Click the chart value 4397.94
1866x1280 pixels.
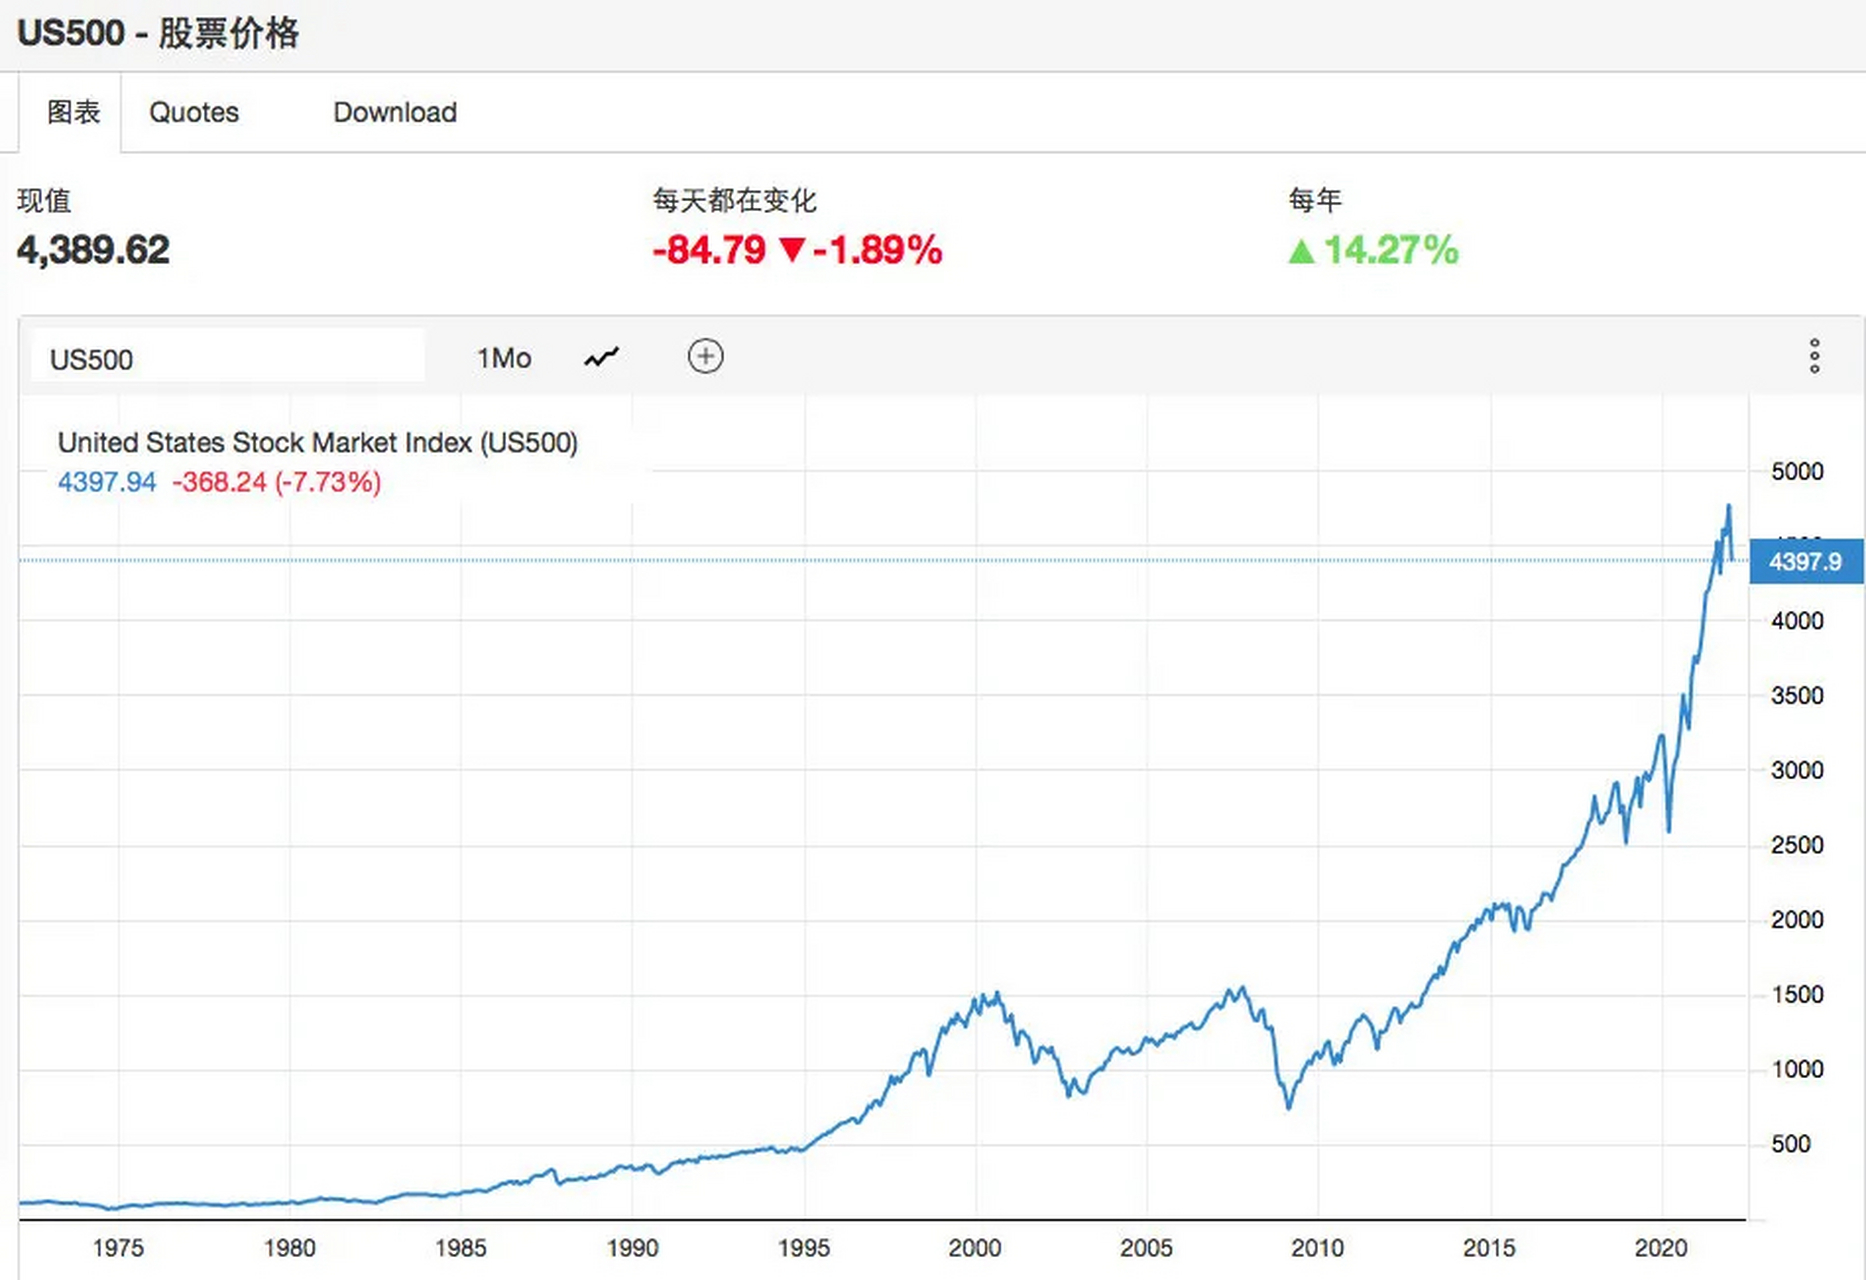pos(107,482)
